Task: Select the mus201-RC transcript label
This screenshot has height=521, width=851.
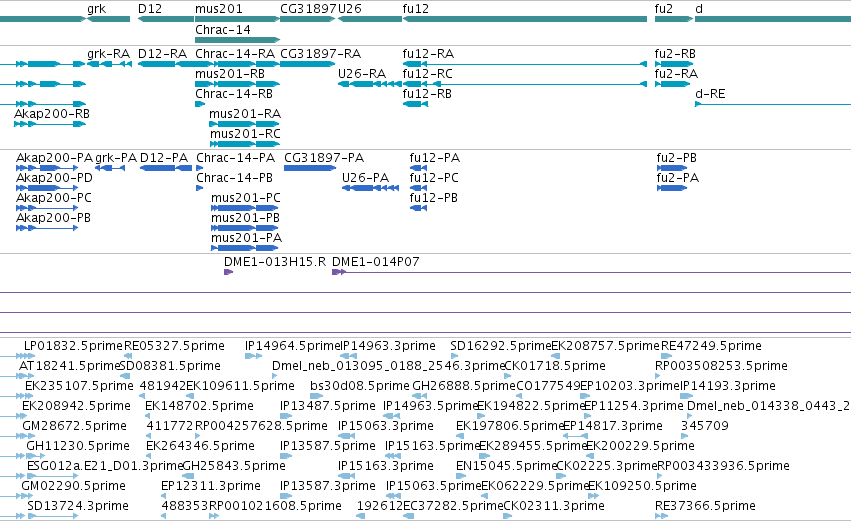Action: (x=245, y=134)
